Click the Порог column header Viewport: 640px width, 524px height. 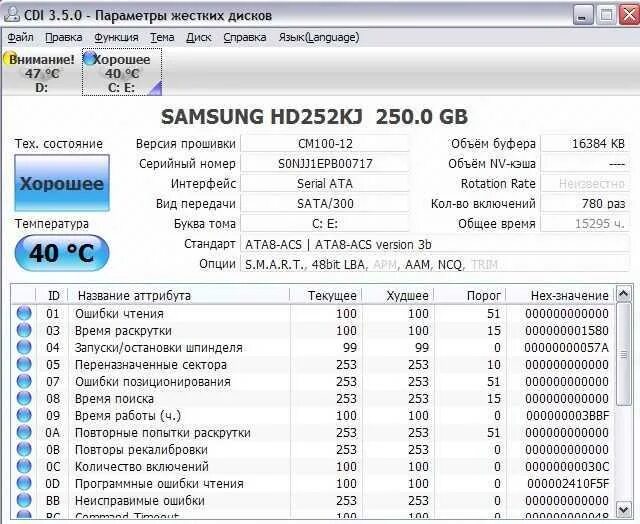(x=470, y=295)
